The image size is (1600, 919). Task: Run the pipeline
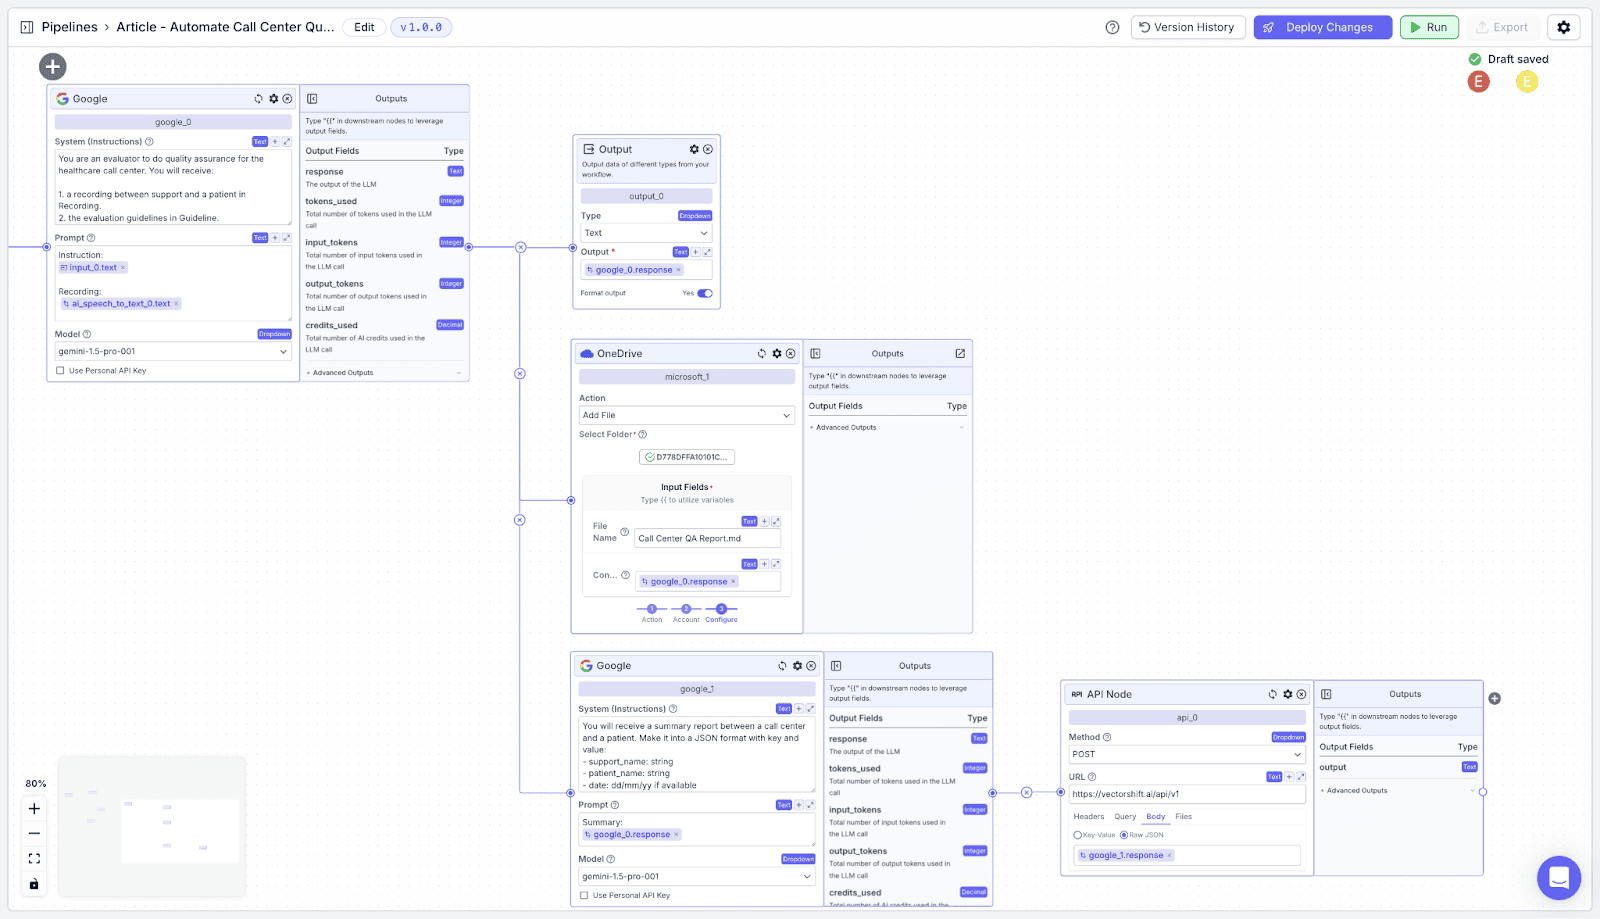click(x=1429, y=27)
